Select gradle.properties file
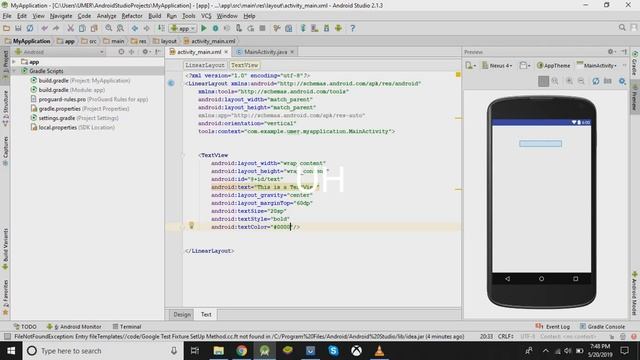Screen dimensions: 640x360 pyautogui.click(x=80, y=109)
